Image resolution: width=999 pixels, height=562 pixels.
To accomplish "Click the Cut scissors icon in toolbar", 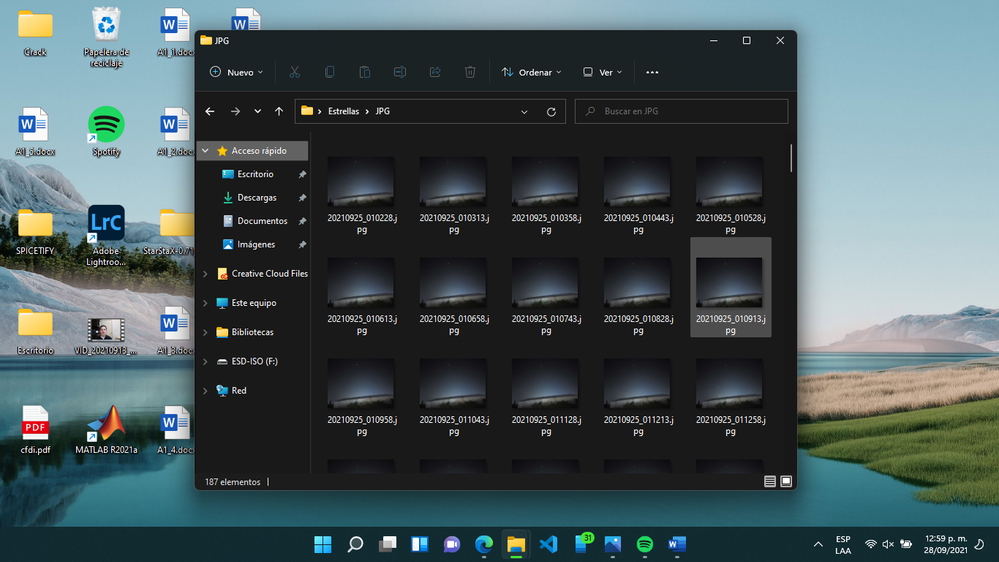I will 294,72.
